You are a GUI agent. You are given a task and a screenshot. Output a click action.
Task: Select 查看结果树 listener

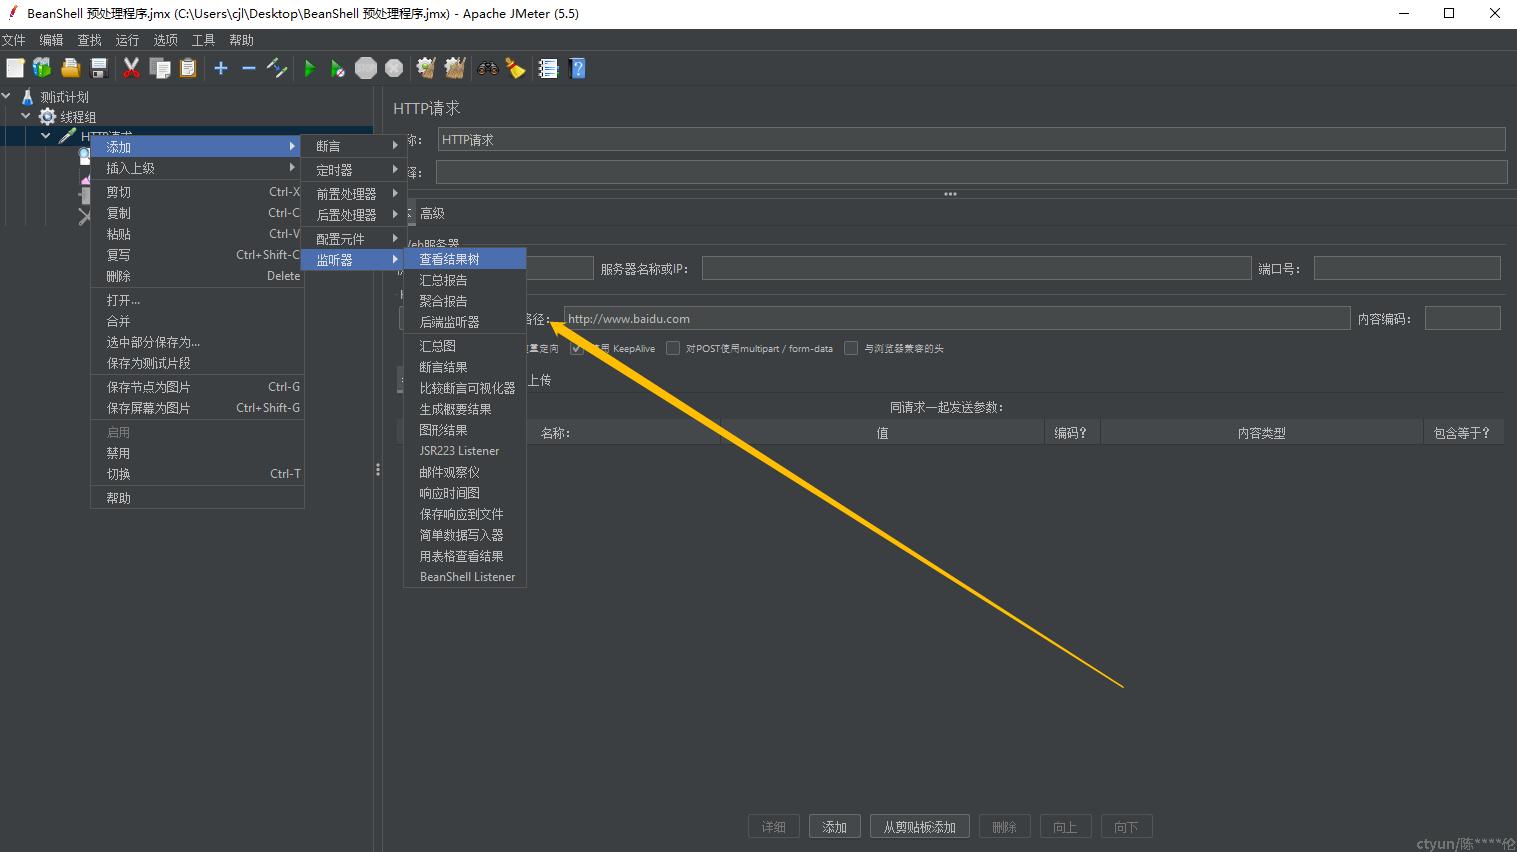coord(465,259)
